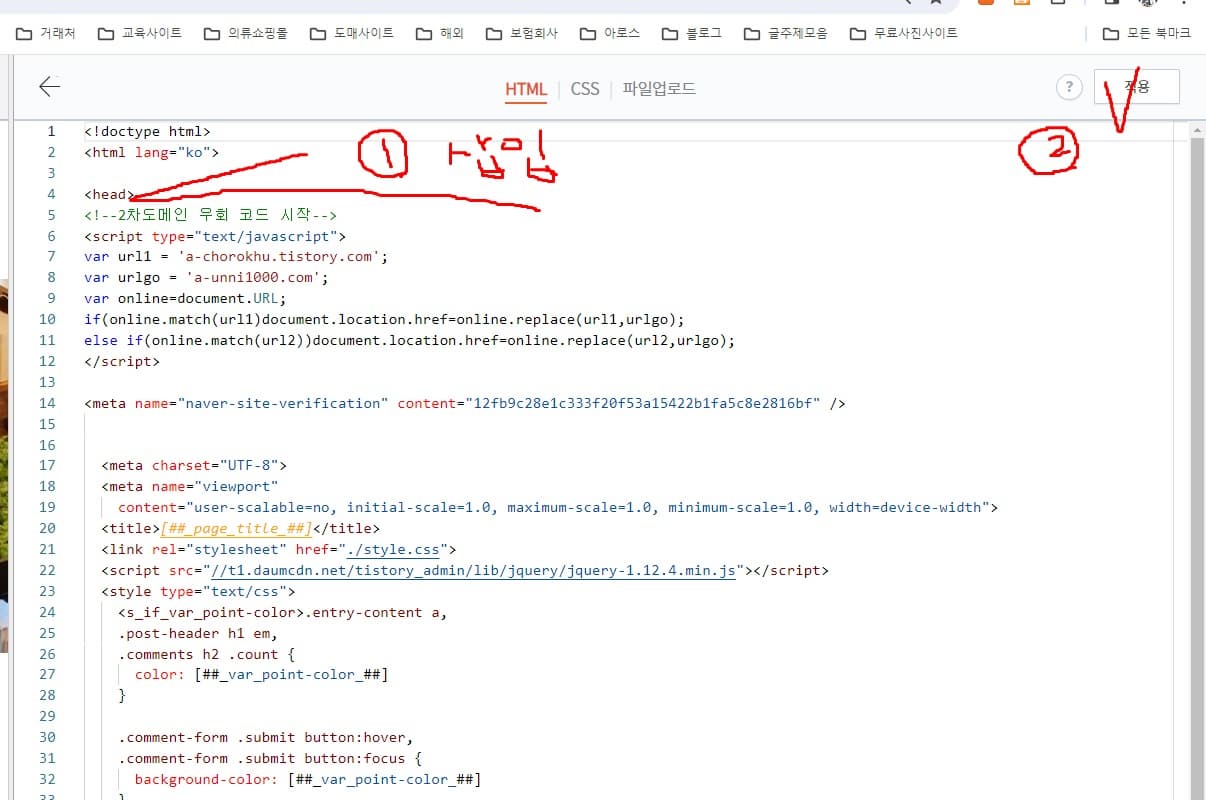Click the .comment-form .submit button:focus line
Screen dimensions: 1206x800
tap(269, 758)
